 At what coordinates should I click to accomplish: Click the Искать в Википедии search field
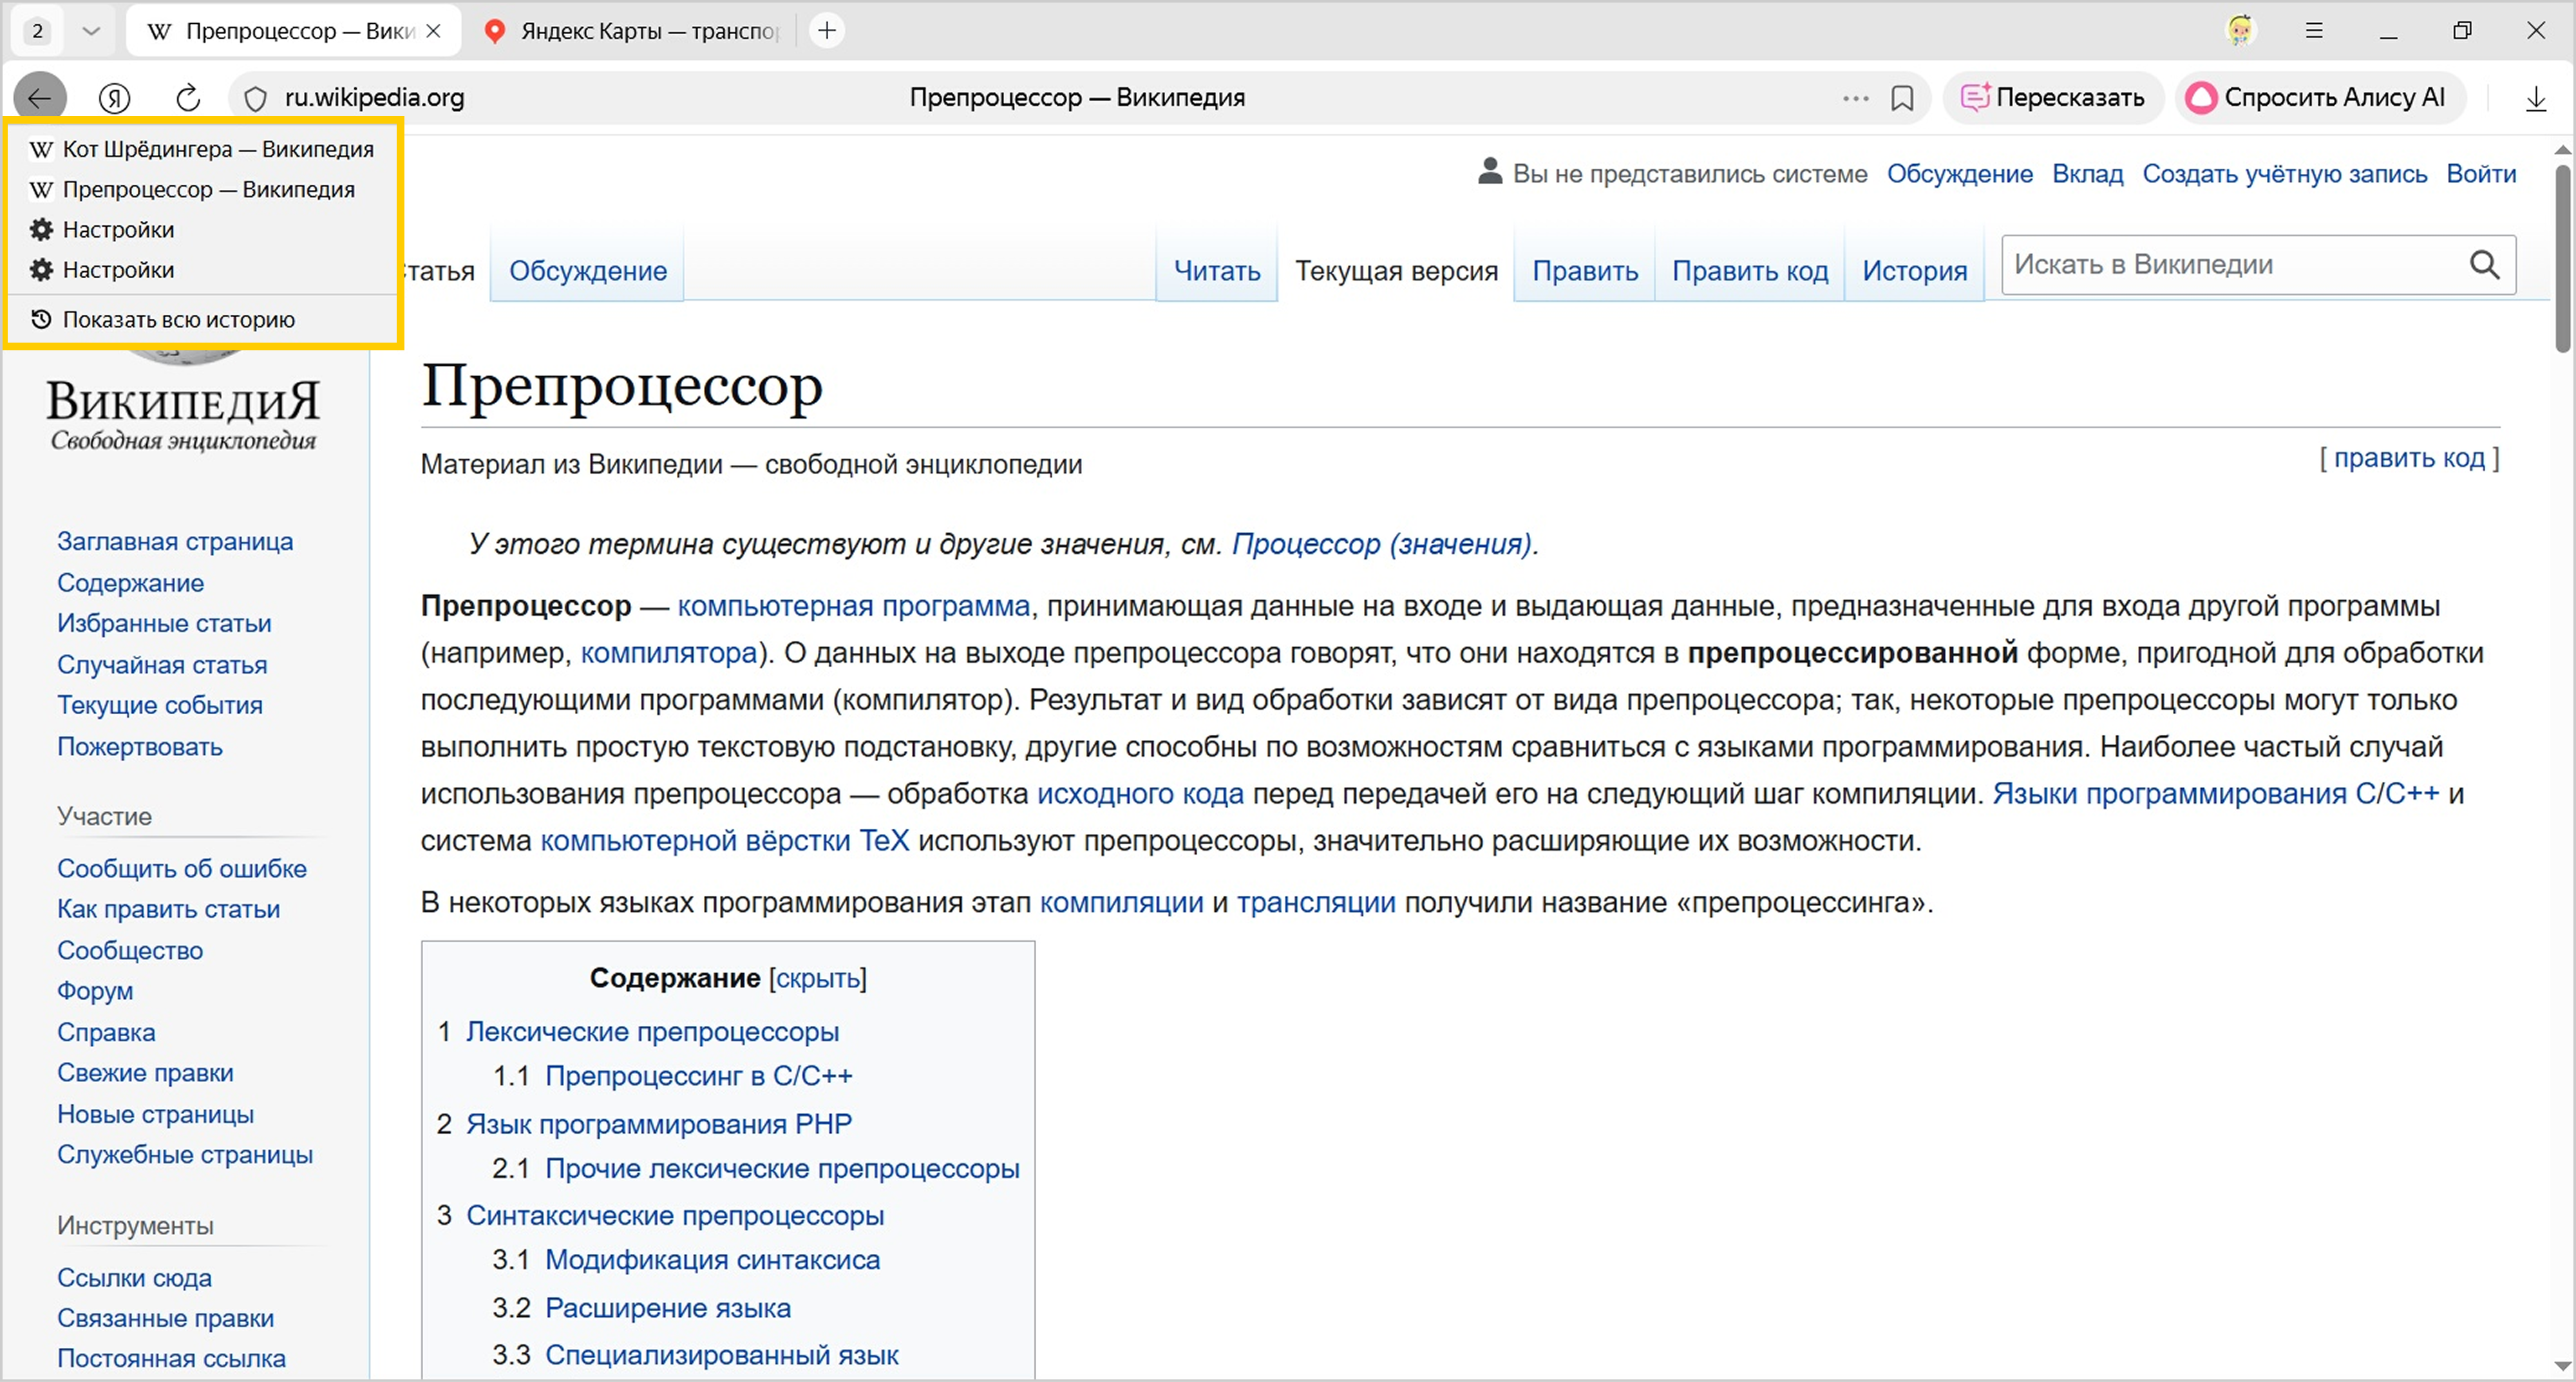(2230, 265)
